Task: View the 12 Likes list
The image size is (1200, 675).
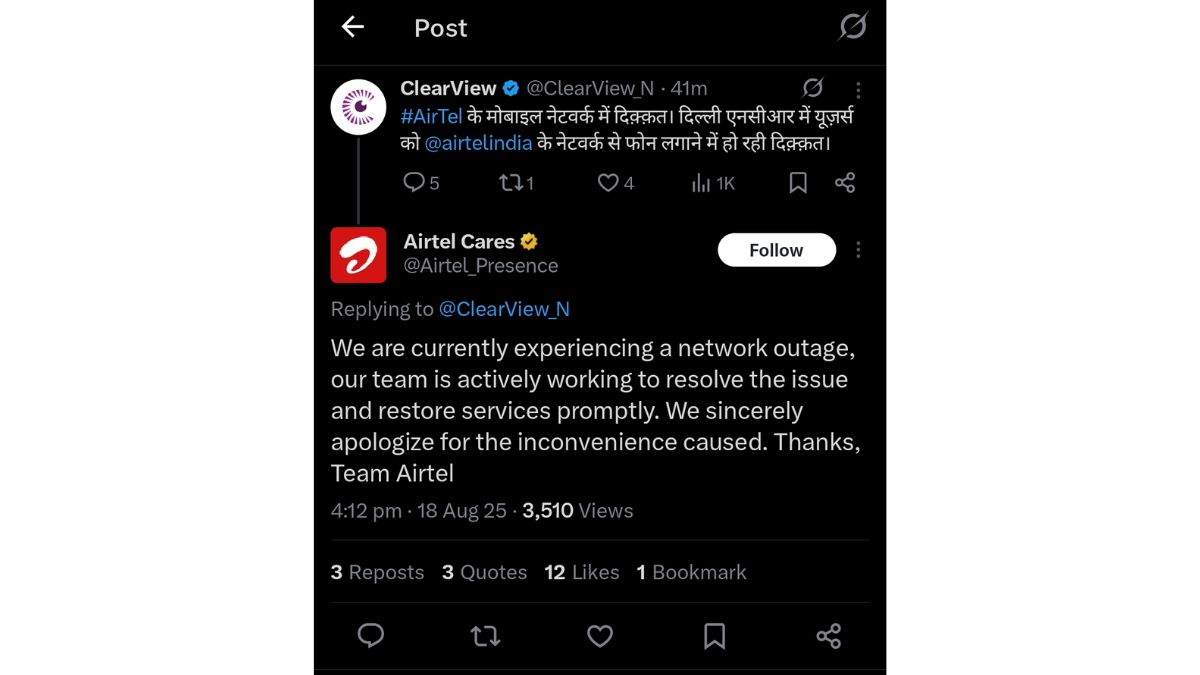Action: [x=581, y=572]
